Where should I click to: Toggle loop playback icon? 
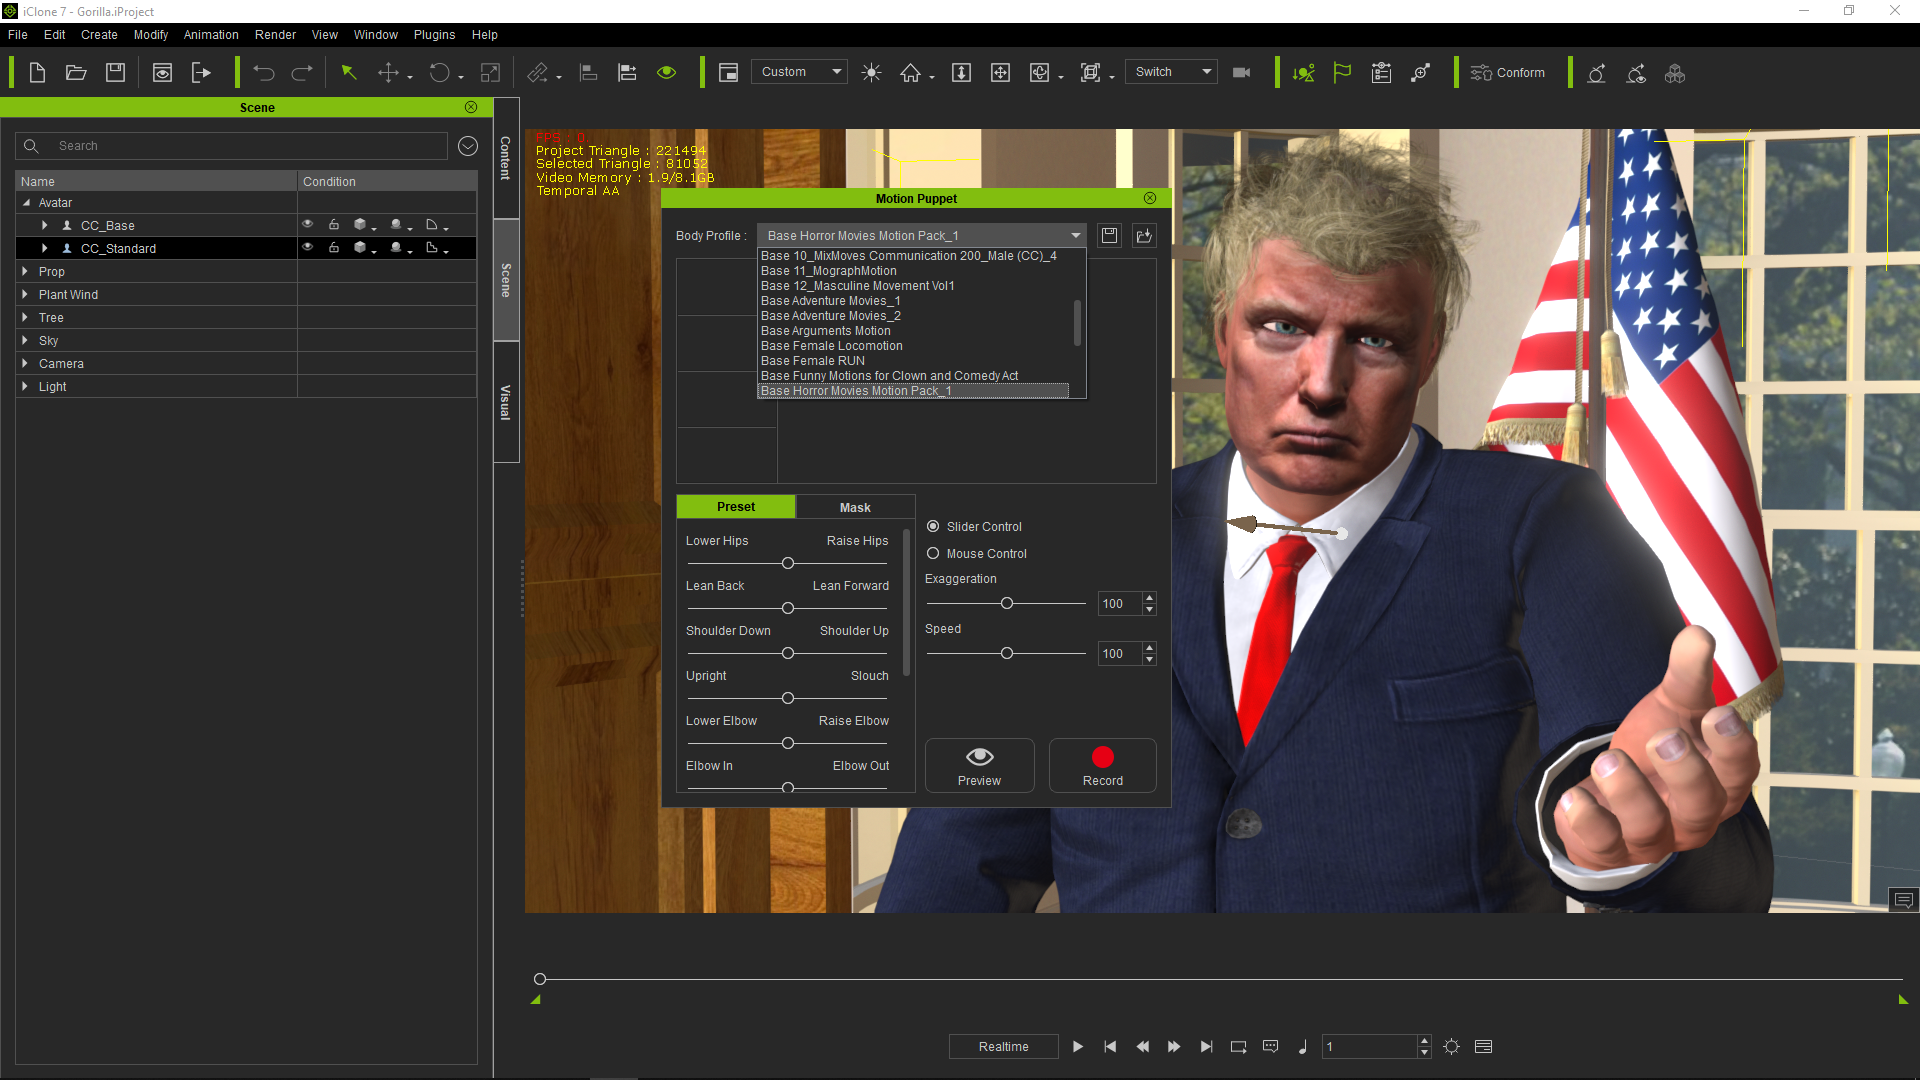pyautogui.click(x=1238, y=1047)
